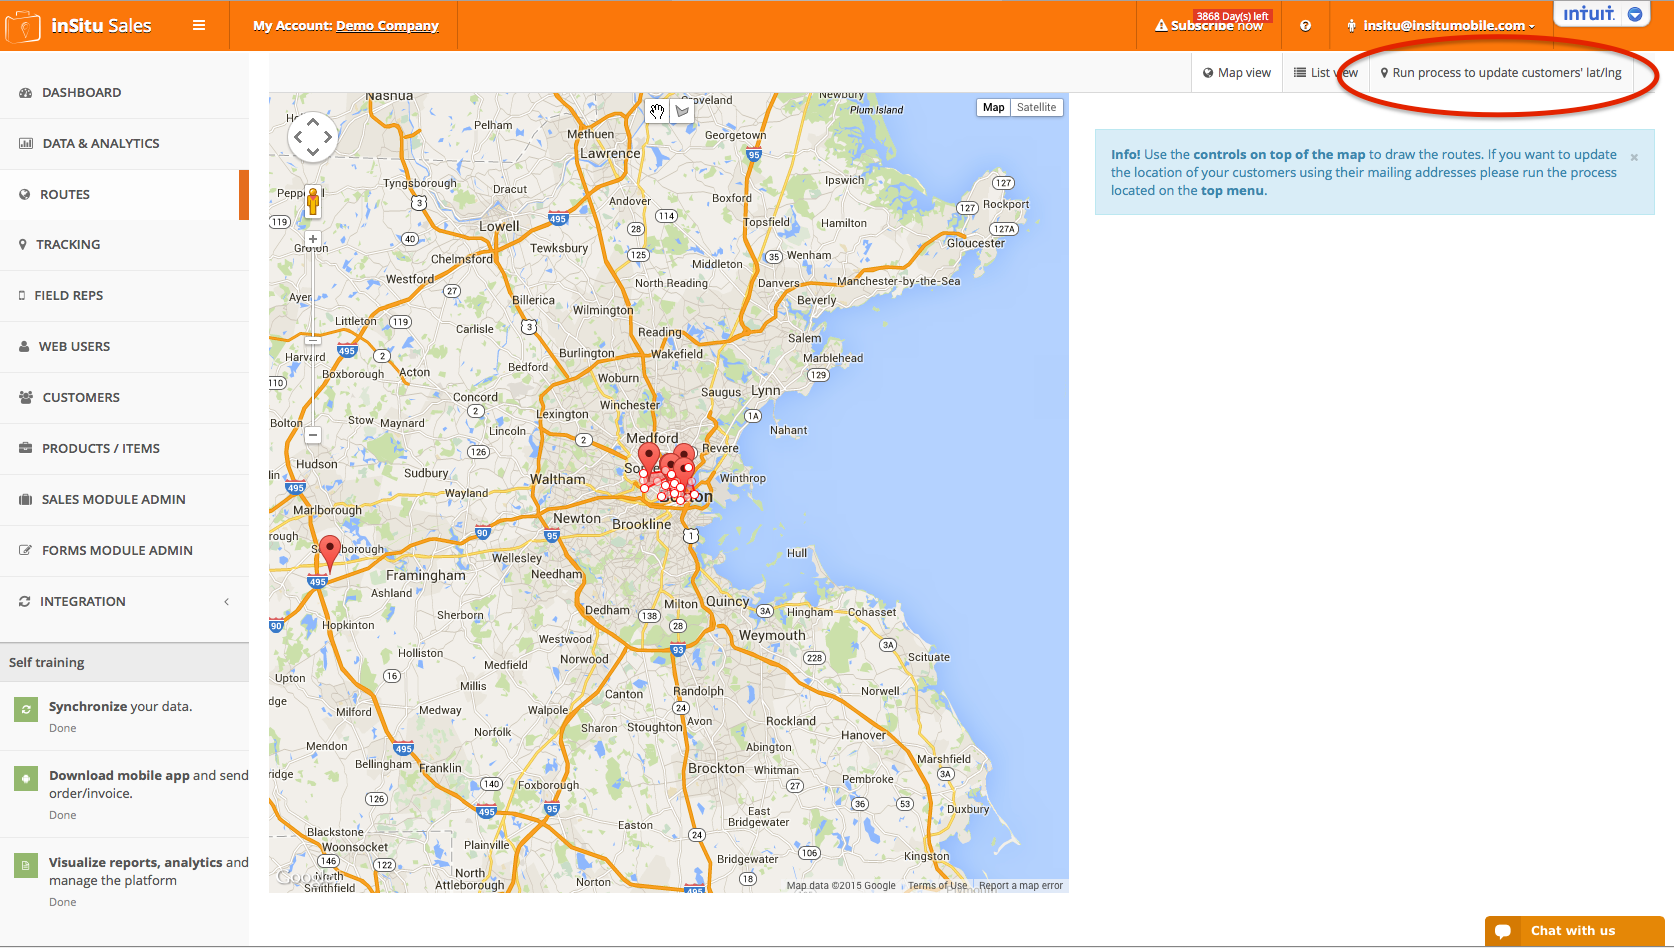Click the Street View pegman icon
1674x948 pixels.
coord(313,201)
